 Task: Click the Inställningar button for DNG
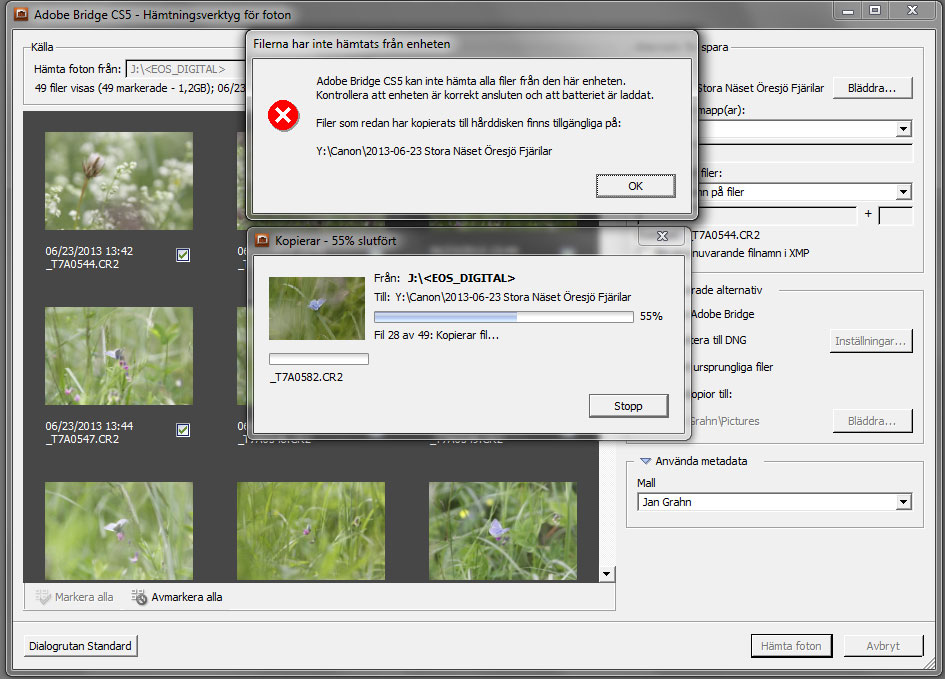(x=871, y=341)
